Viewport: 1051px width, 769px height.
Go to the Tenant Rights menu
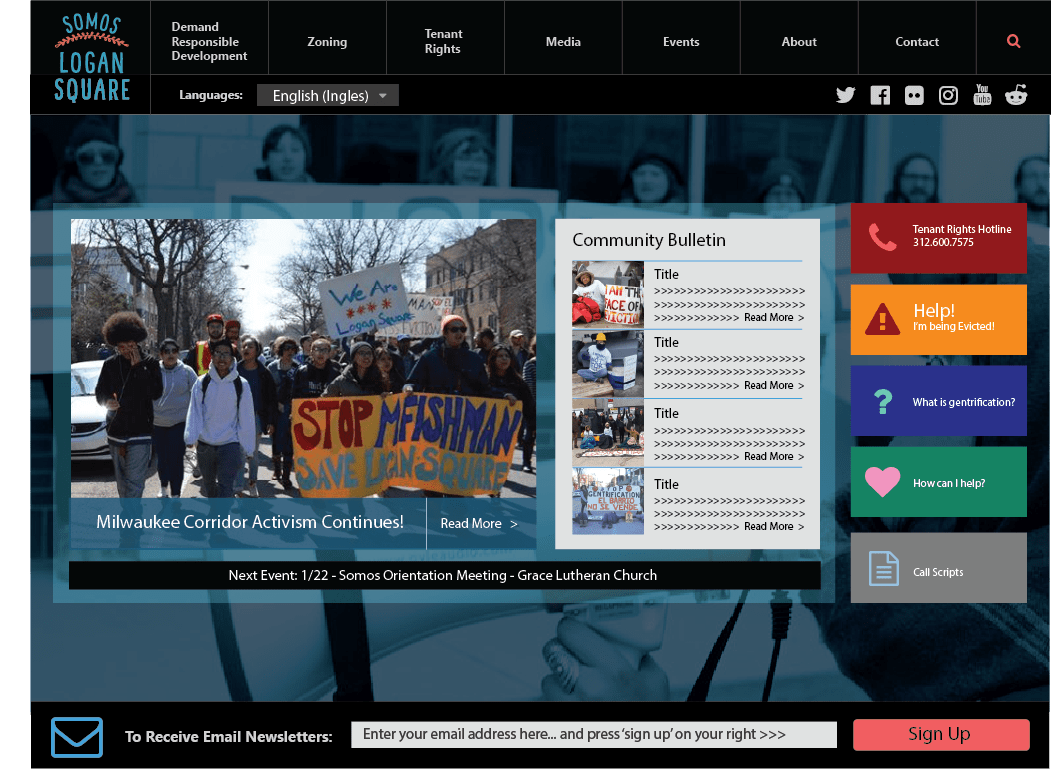(443, 41)
